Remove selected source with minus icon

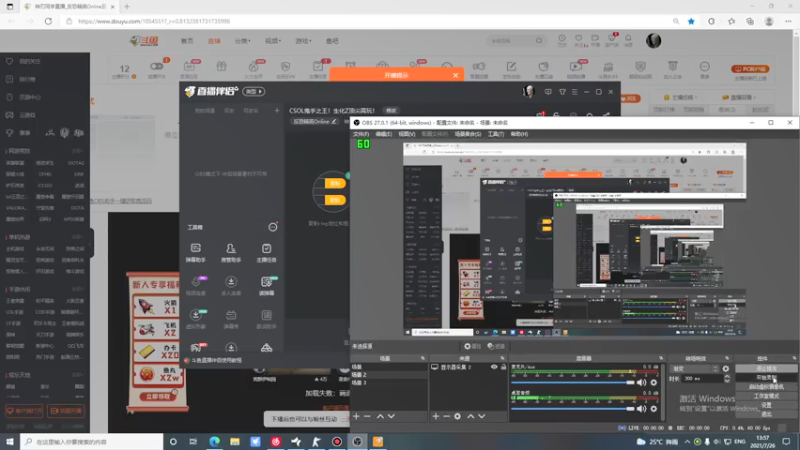pos(446,416)
